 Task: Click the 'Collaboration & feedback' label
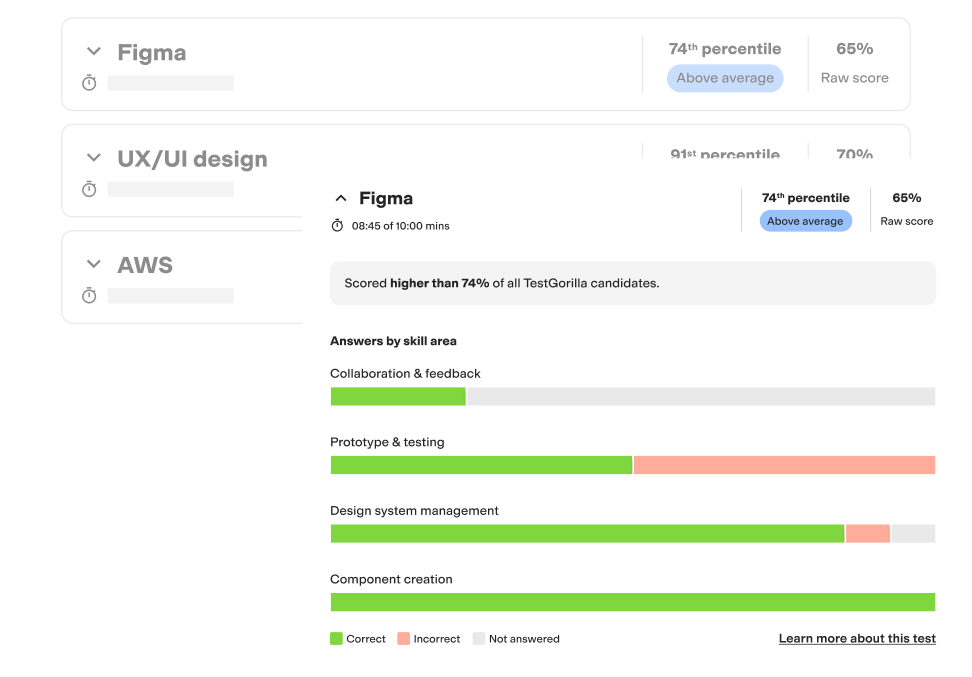pos(405,373)
